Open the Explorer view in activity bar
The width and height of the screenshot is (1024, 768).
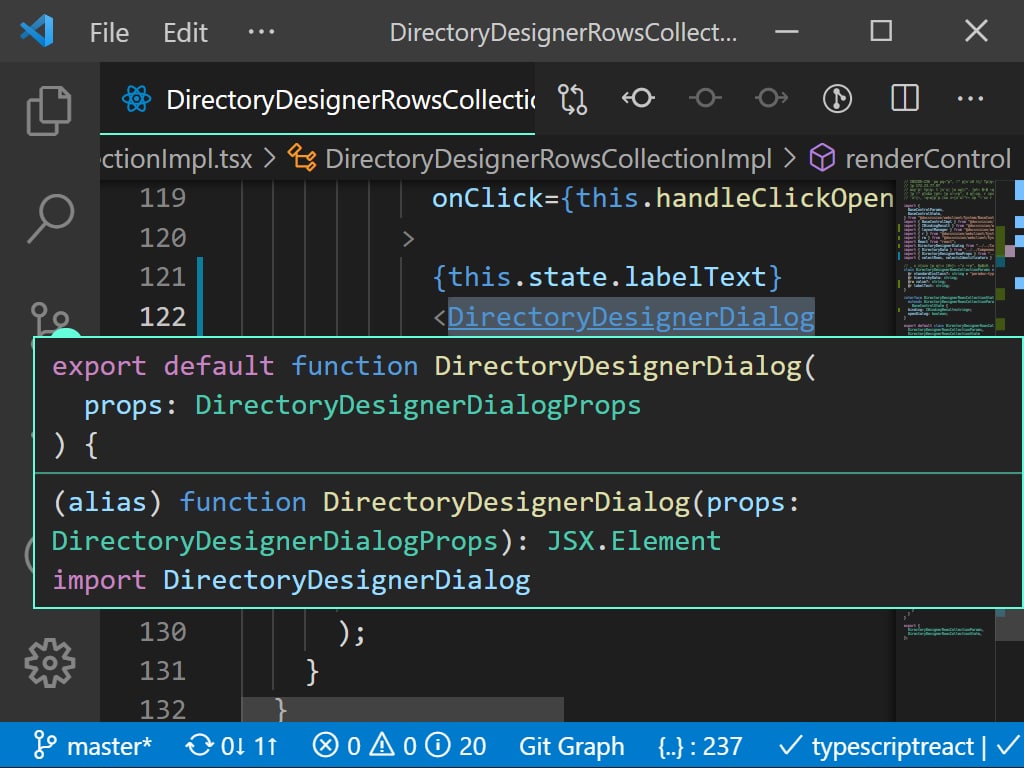point(49,110)
